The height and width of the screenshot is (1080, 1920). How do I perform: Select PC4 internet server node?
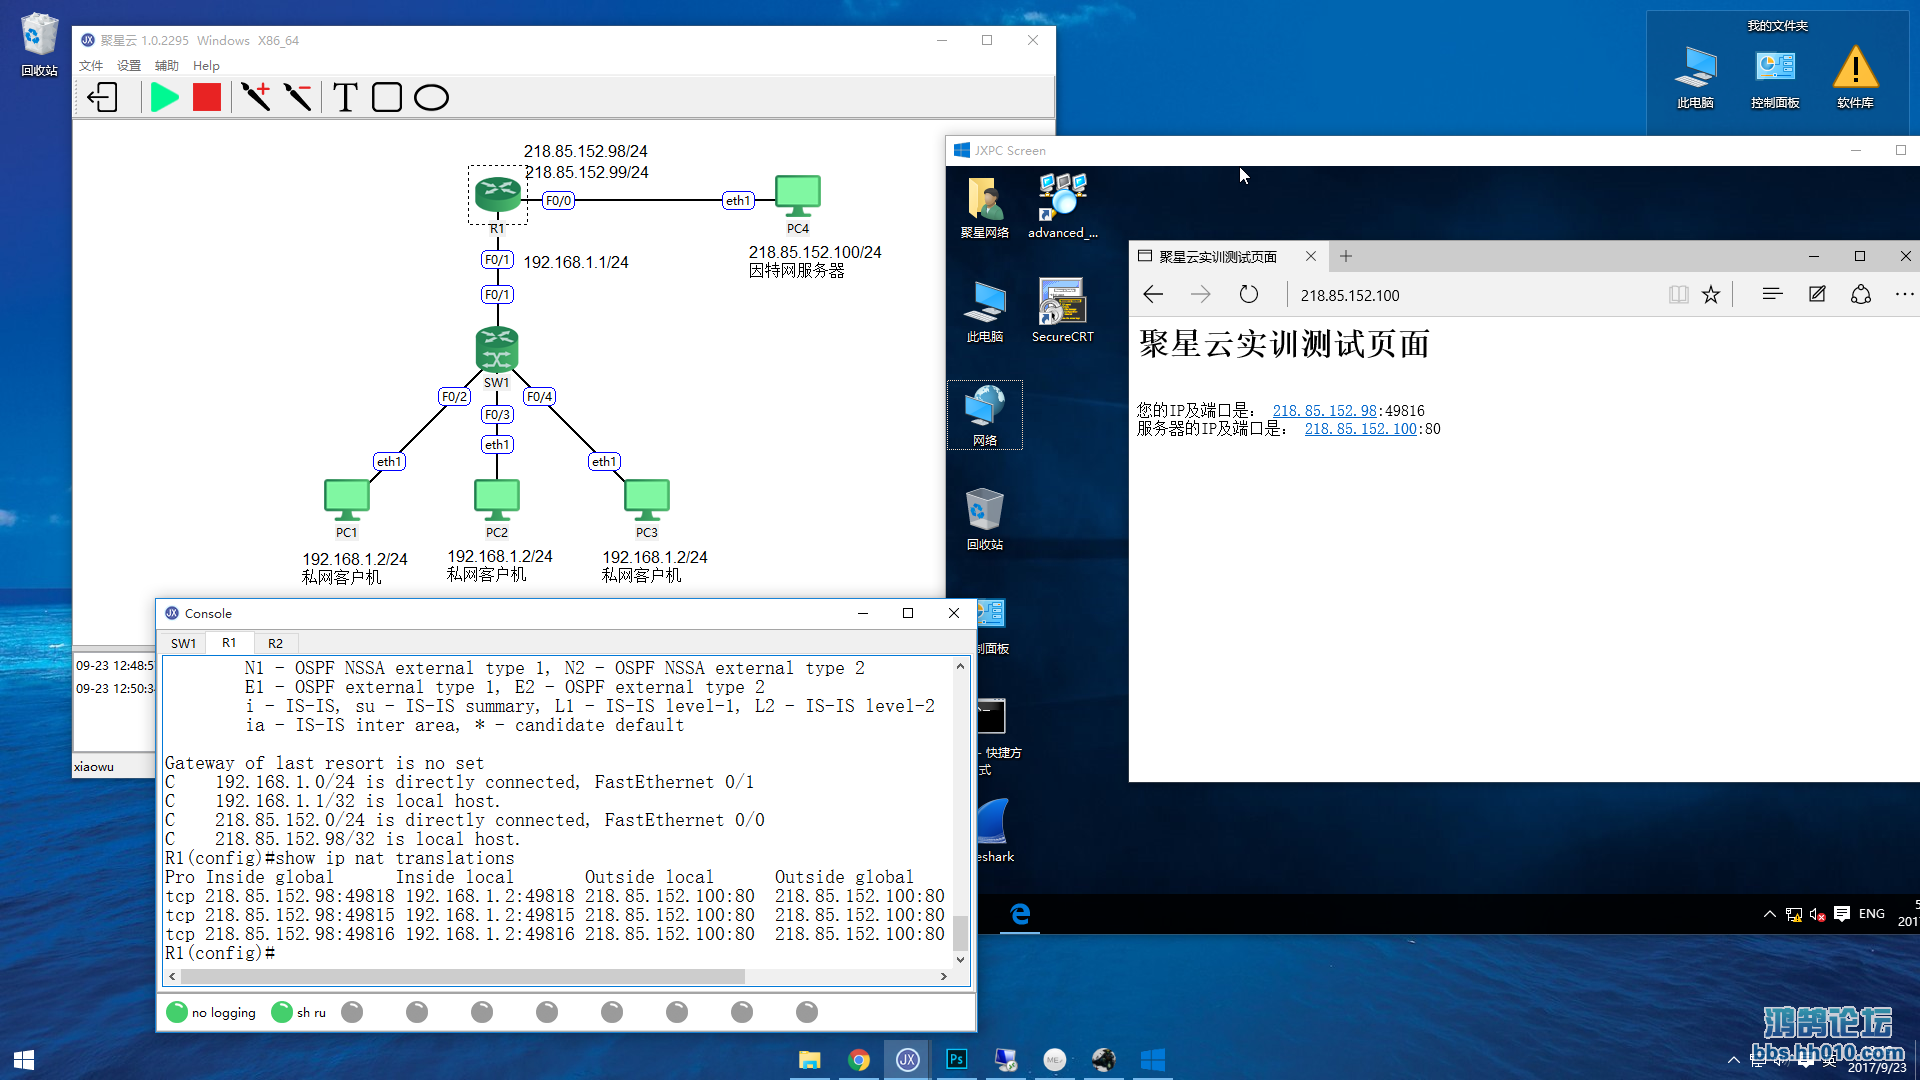click(x=798, y=195)
